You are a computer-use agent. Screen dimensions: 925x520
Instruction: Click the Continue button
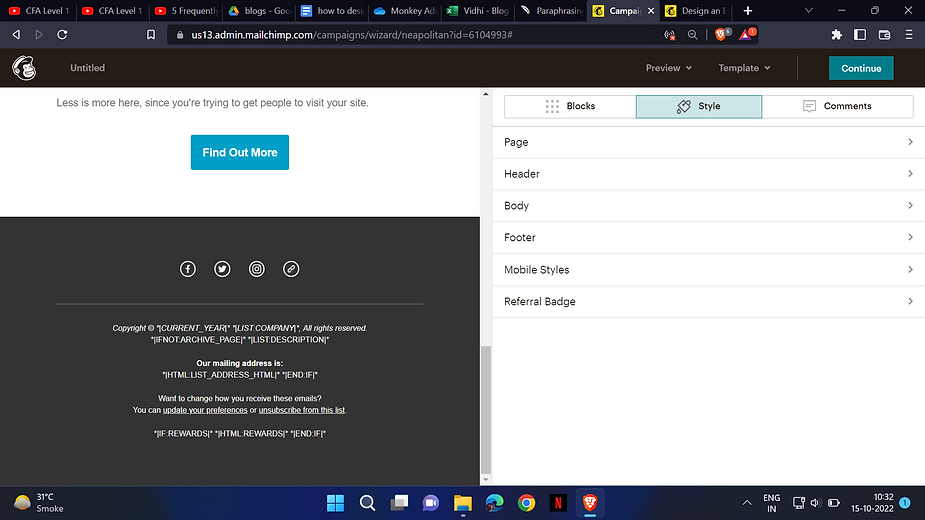861,68
